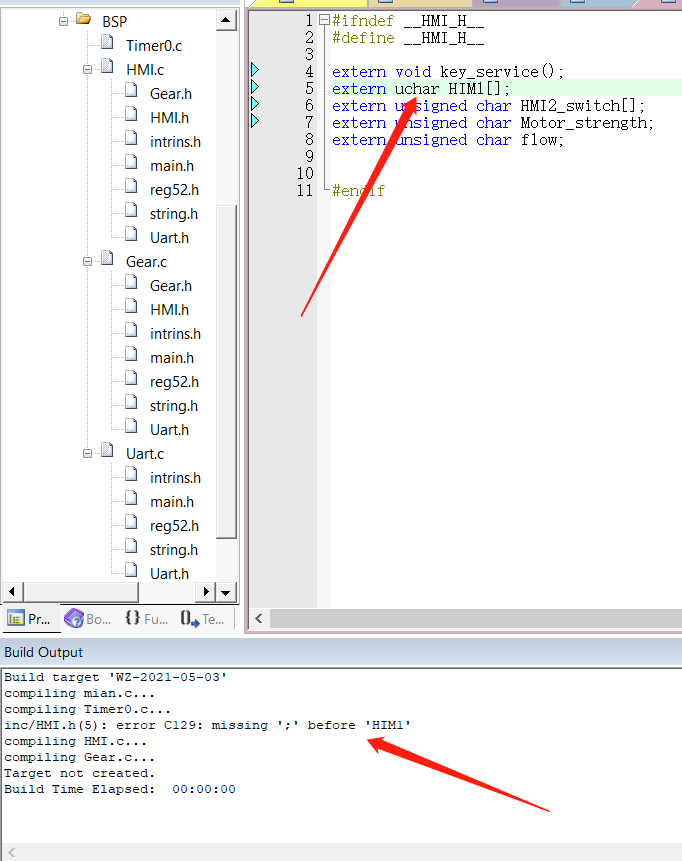
Task: Click the string.h file icon under Uart.c
Action: click(131, 546)
